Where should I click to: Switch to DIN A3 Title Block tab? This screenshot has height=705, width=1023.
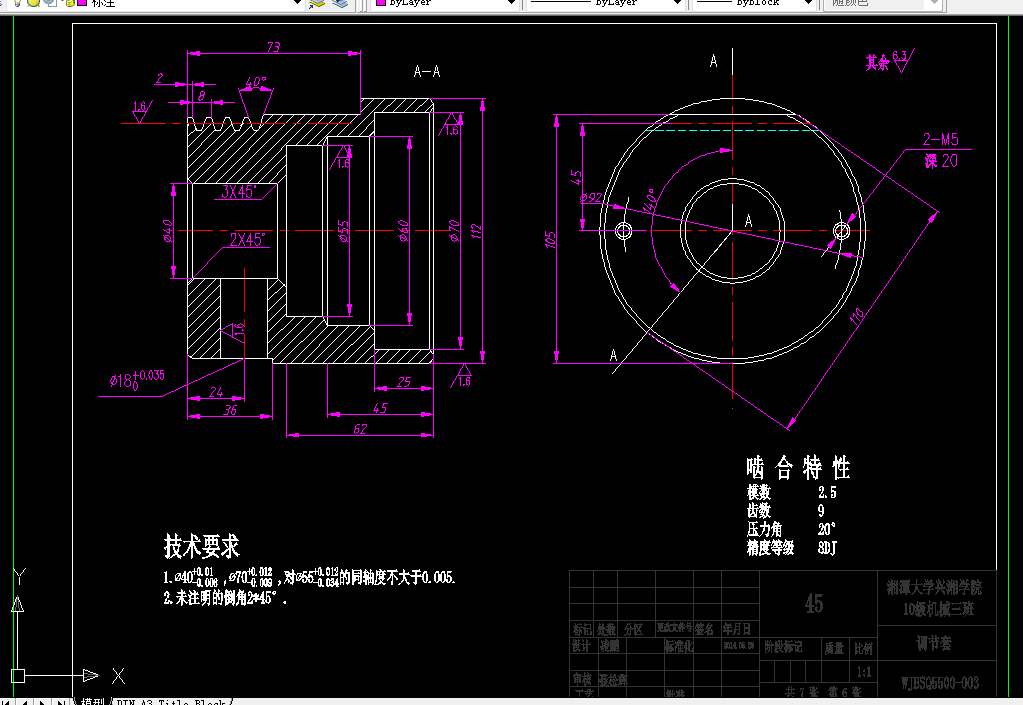[171, 701]
